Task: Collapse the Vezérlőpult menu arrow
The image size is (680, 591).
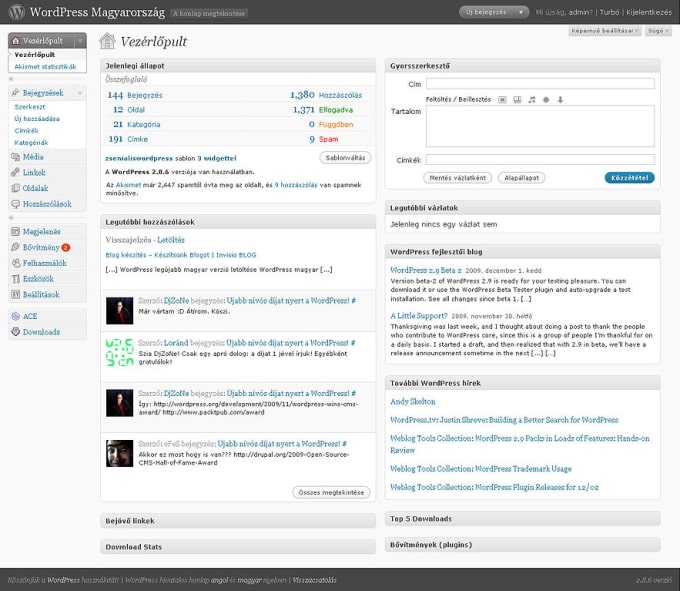Action: pyautogui.click(x=80, y=41)
